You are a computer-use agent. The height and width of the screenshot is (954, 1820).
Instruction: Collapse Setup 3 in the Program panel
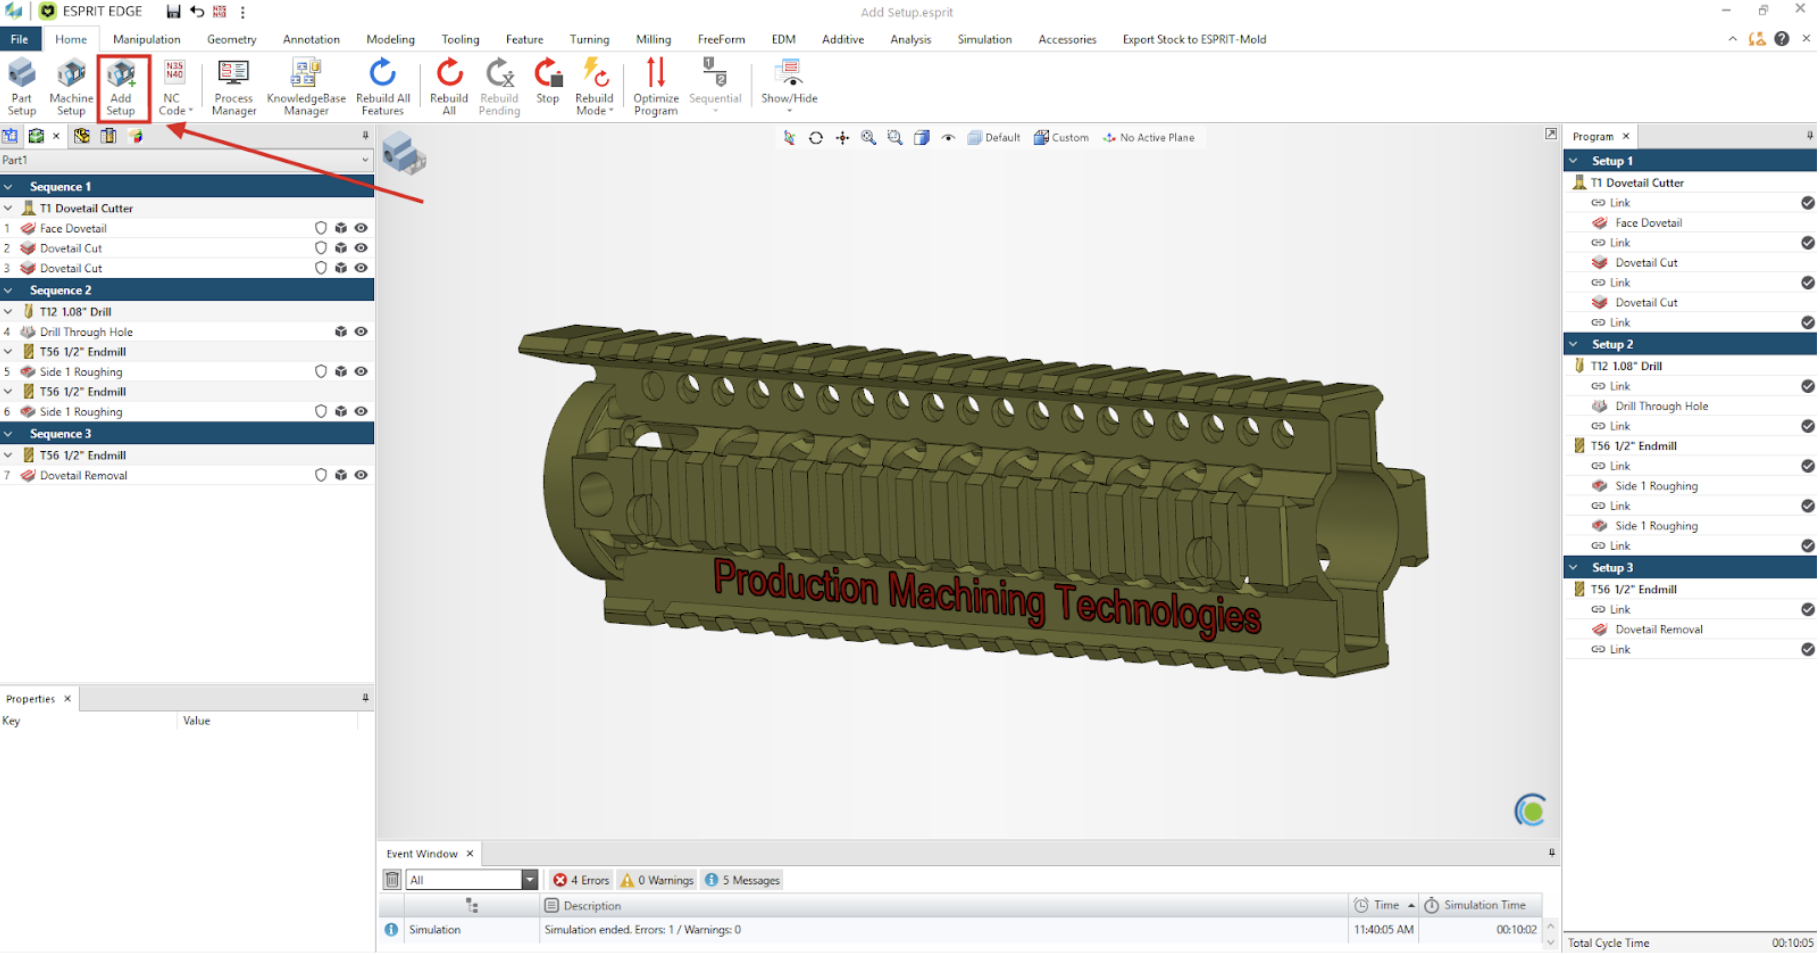click(x=1574, y=568)
